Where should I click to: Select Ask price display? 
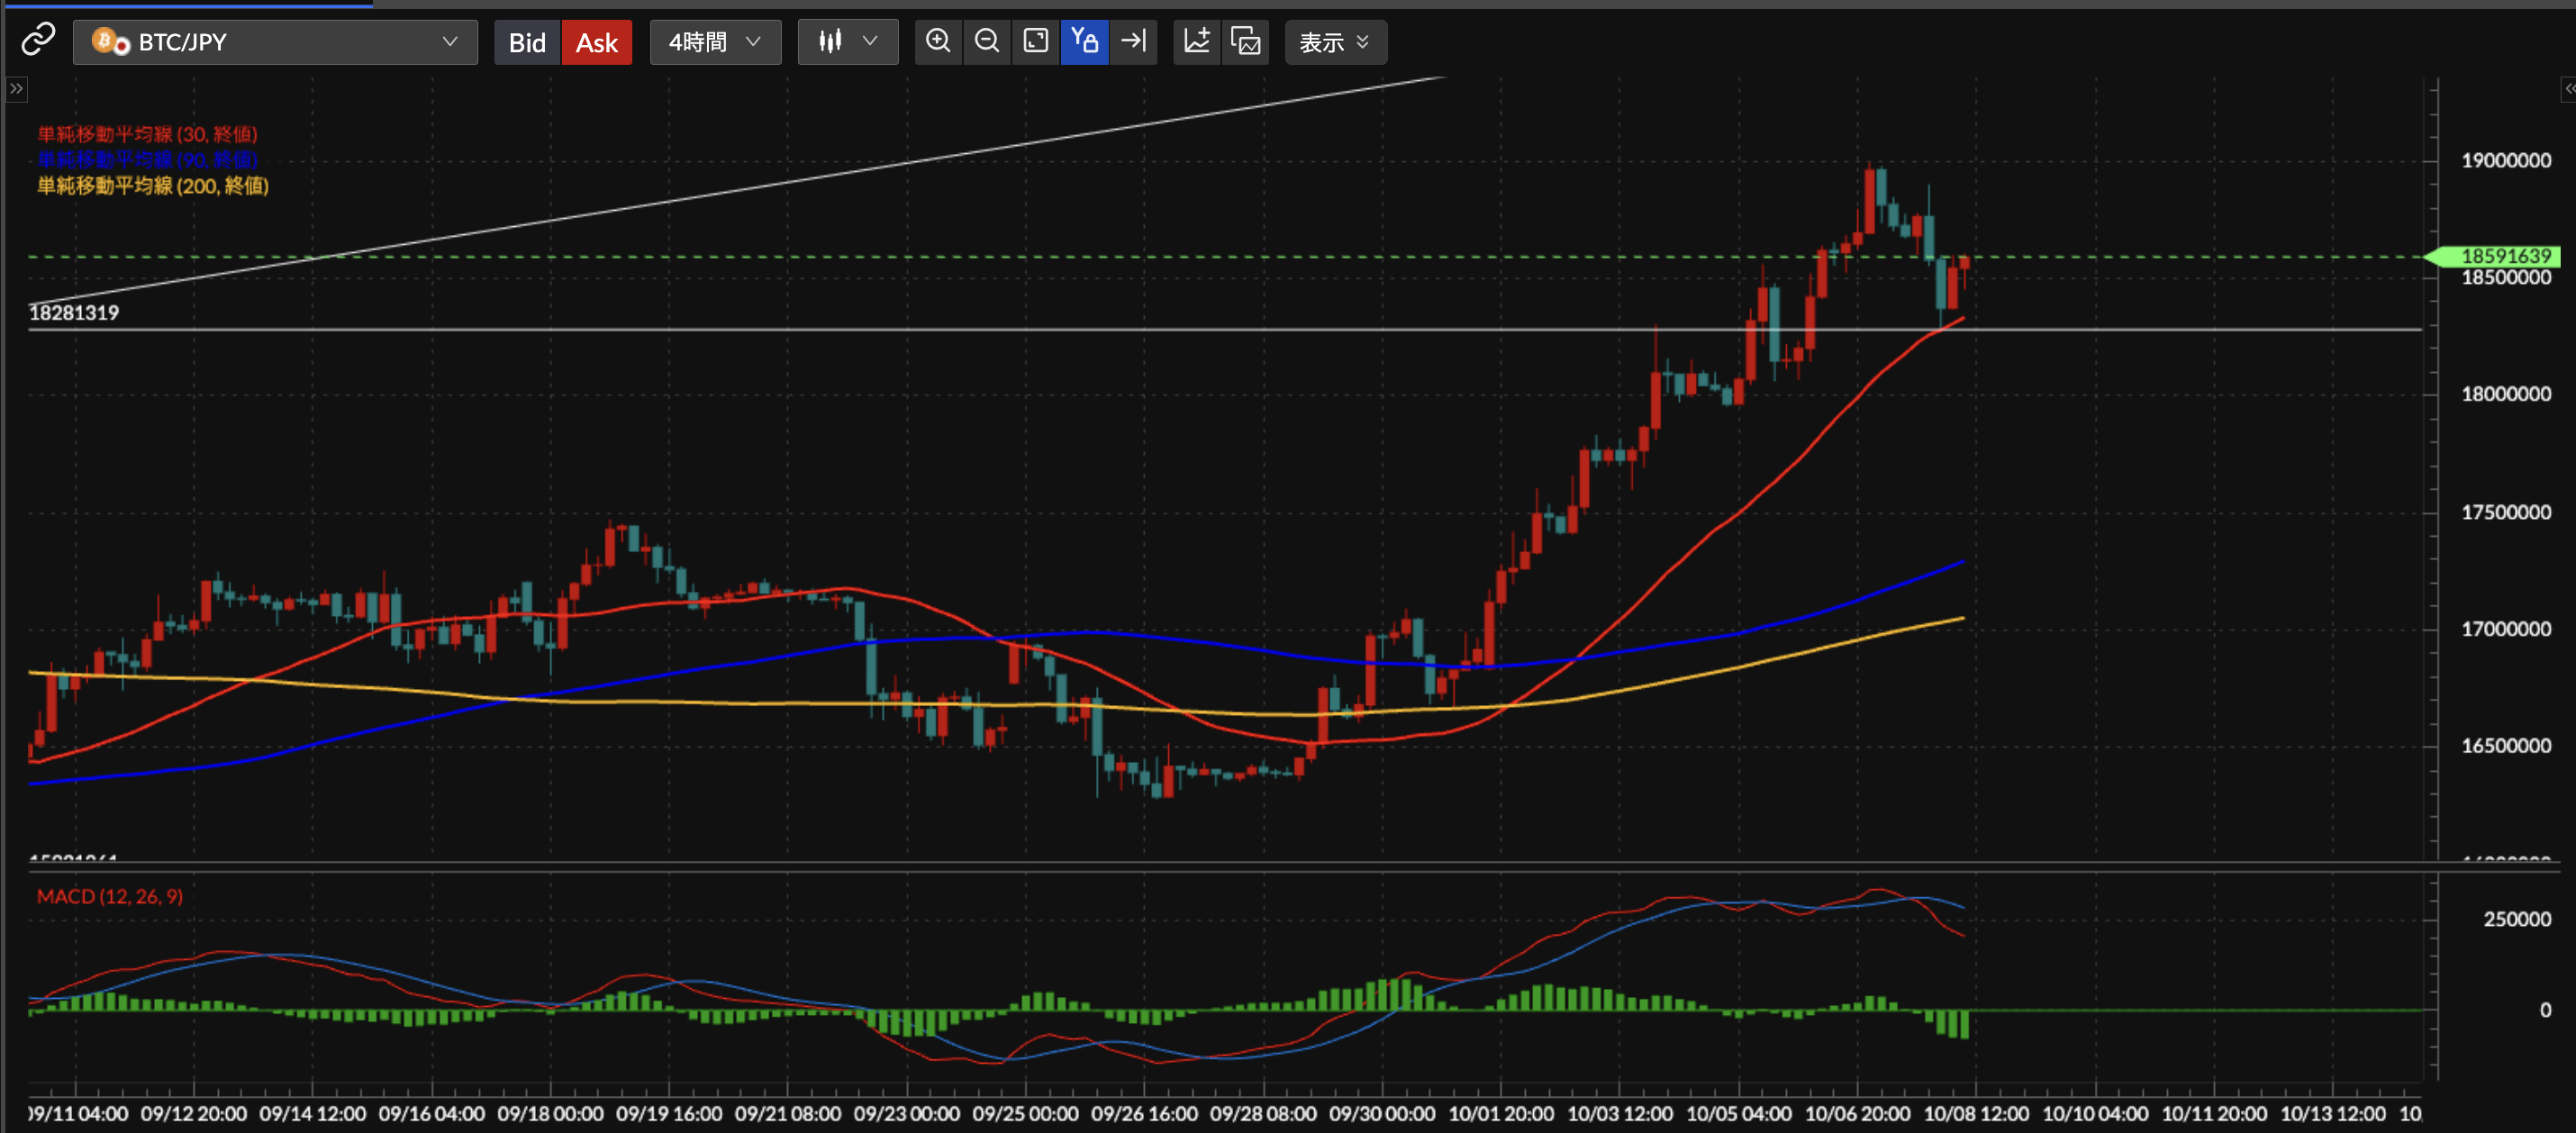[x=597, y=42]
